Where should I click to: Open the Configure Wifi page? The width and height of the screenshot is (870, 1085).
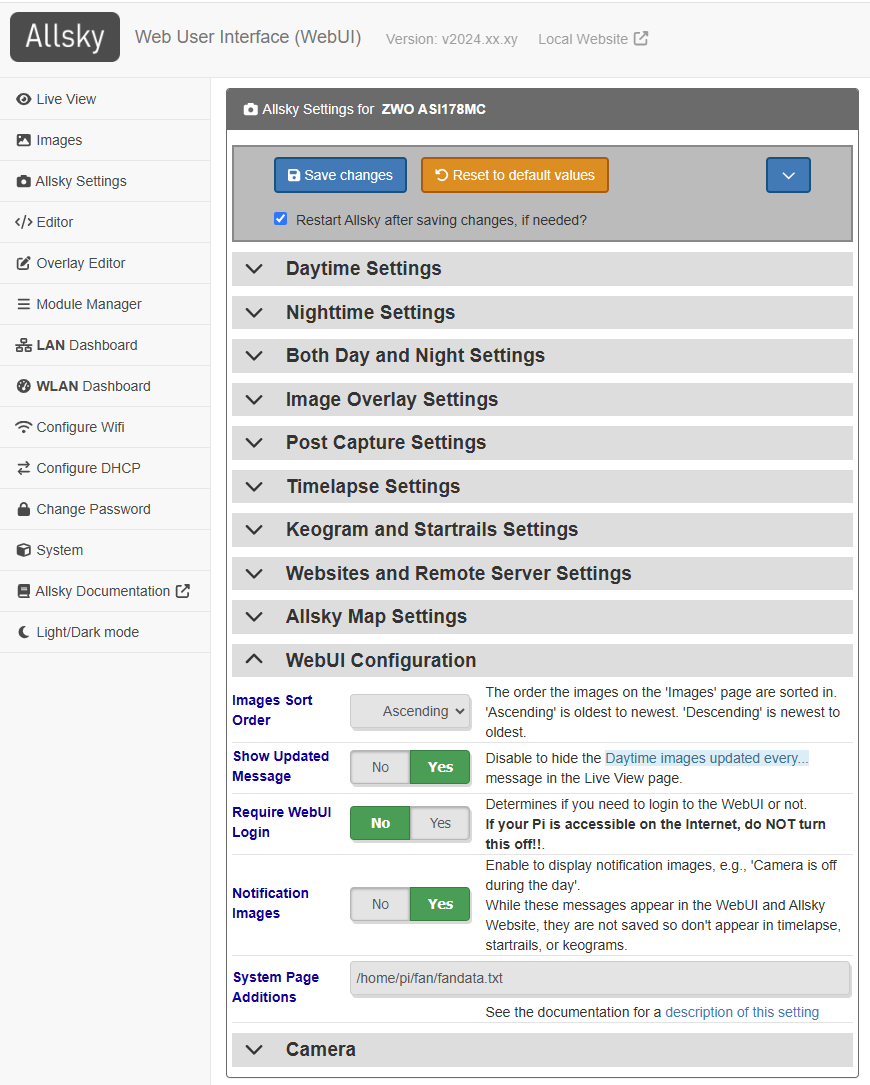click(x=75, y=427)
